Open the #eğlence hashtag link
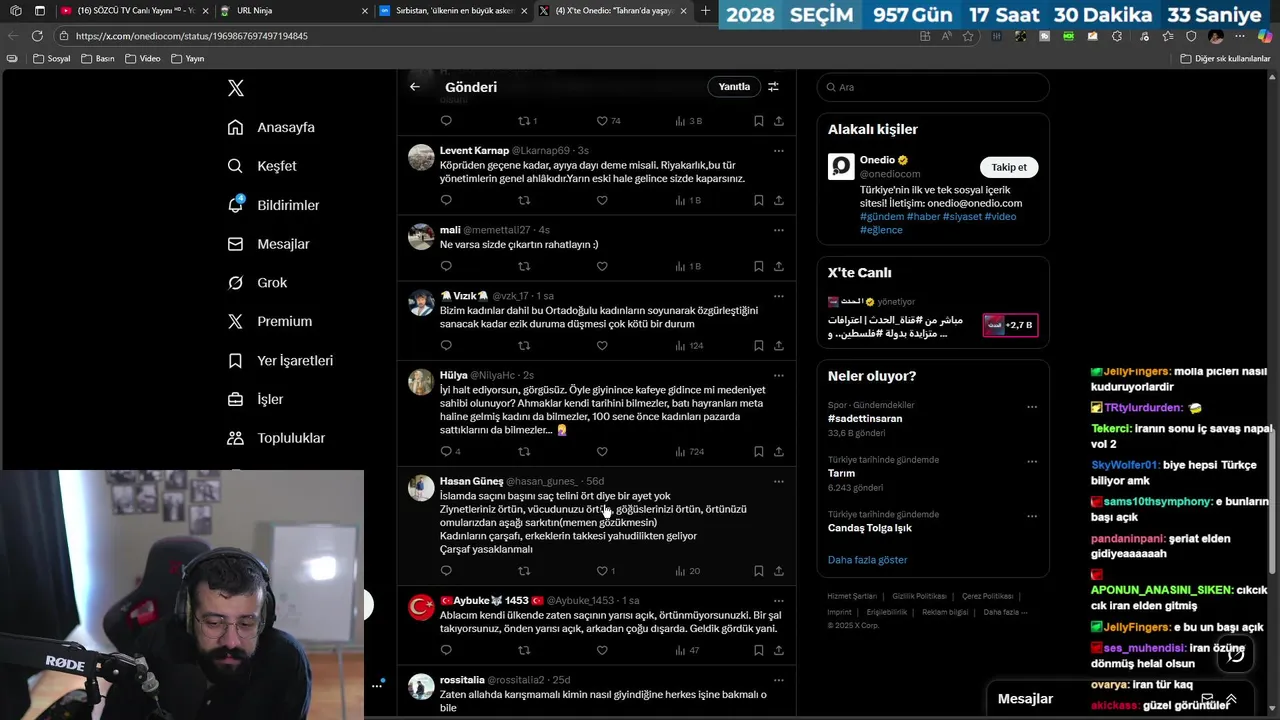The width and height of the screenshot is (1280, 720). 881,230
